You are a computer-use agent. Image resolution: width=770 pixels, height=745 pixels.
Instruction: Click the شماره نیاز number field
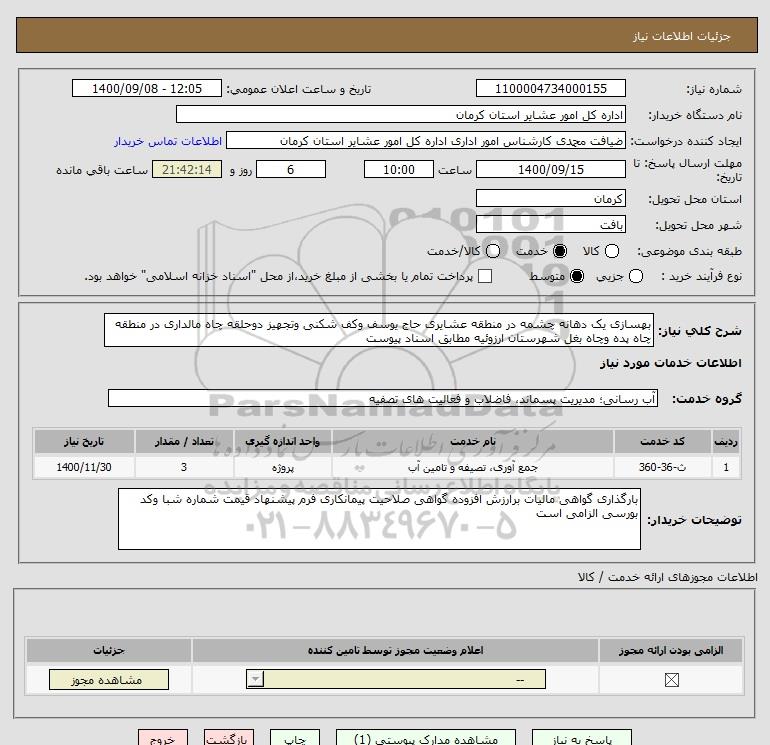(x=550, y=88)
